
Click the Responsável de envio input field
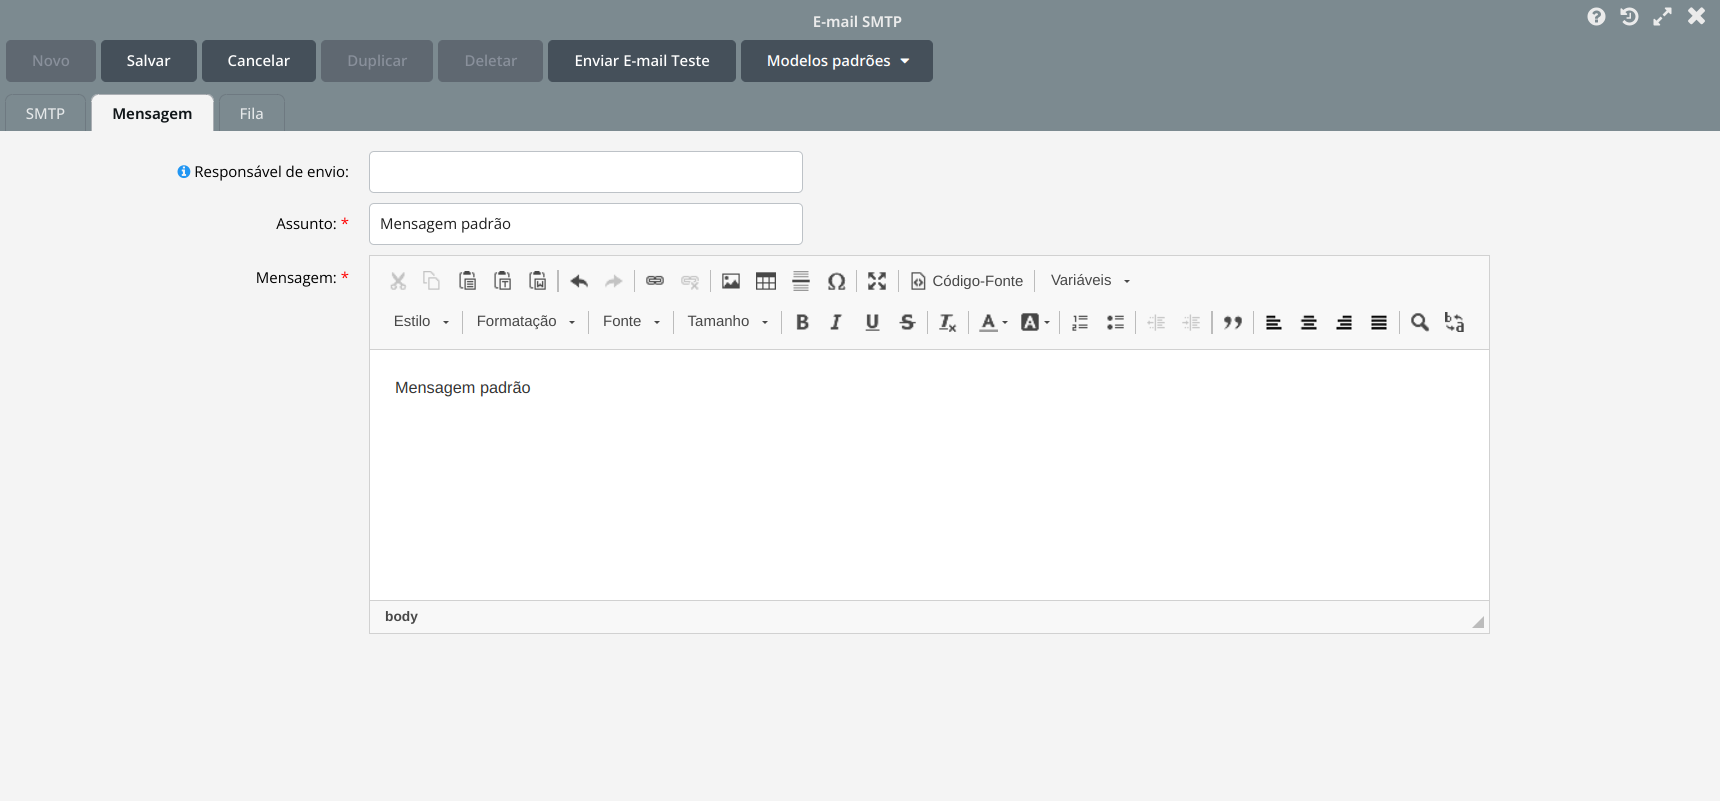pyautogui.click(x=586, y=172)
